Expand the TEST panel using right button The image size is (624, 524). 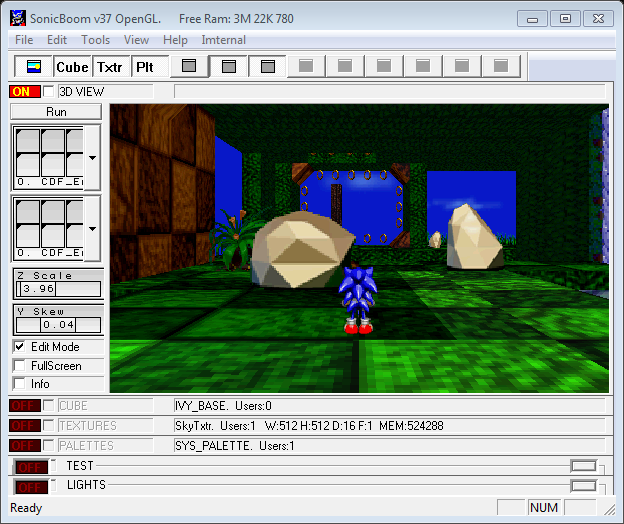pyautogui.click(x=583, y=466)
